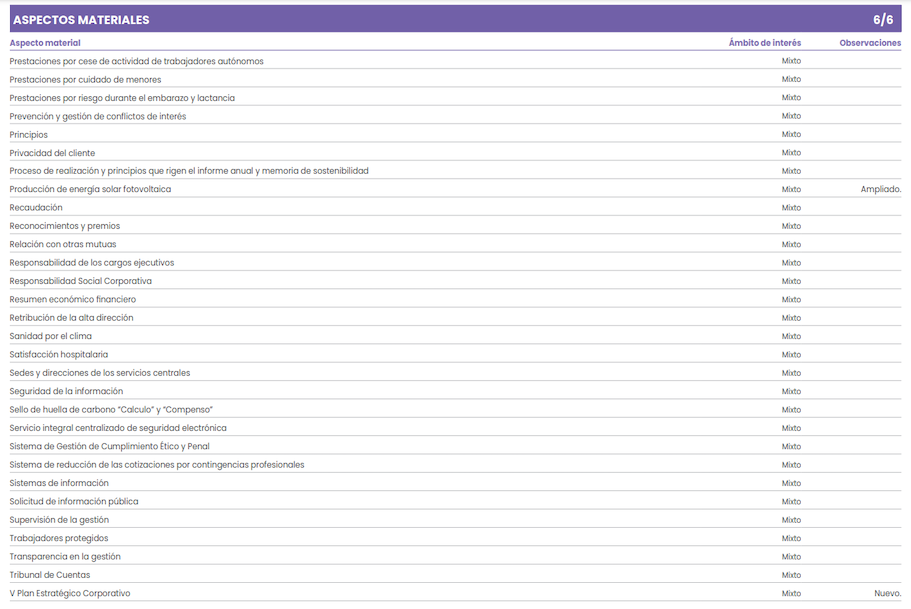Click 'Mixto' in Sistemas de información row

point(791,483)
